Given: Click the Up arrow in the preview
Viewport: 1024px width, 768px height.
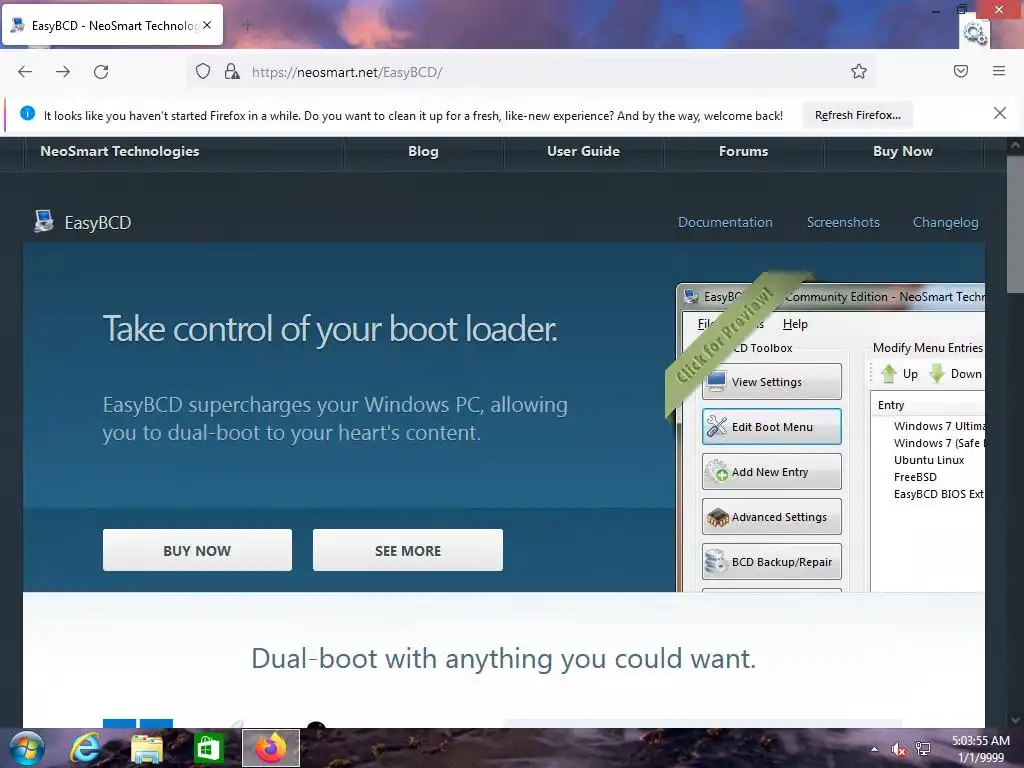Looking at the screenshot, I should 899,374.
